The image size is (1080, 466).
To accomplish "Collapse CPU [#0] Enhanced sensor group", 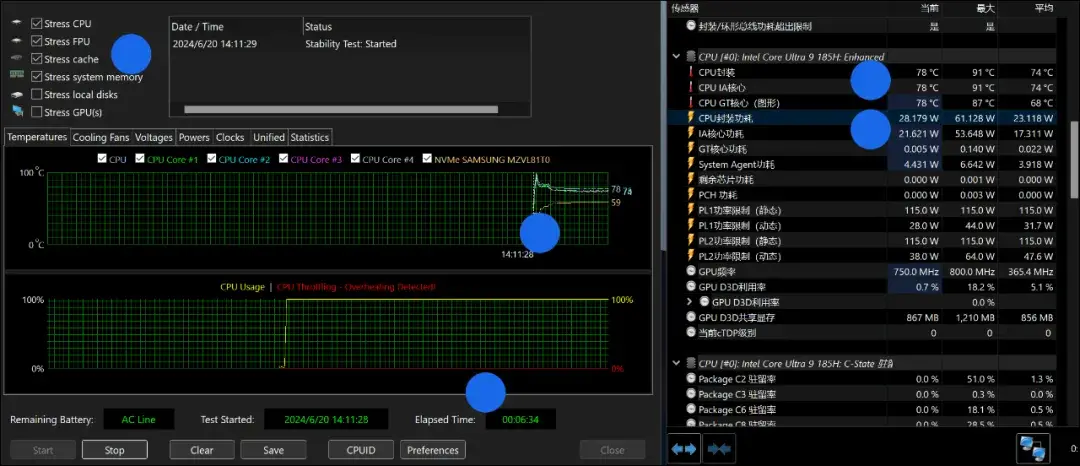I will pos(676,56).
